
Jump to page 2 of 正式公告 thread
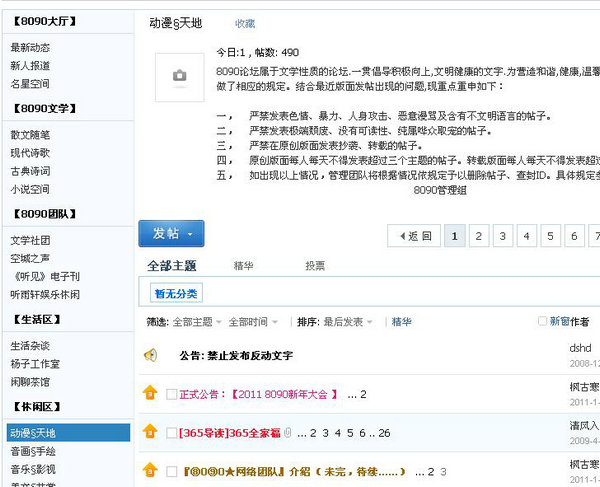tap(363, 394)
